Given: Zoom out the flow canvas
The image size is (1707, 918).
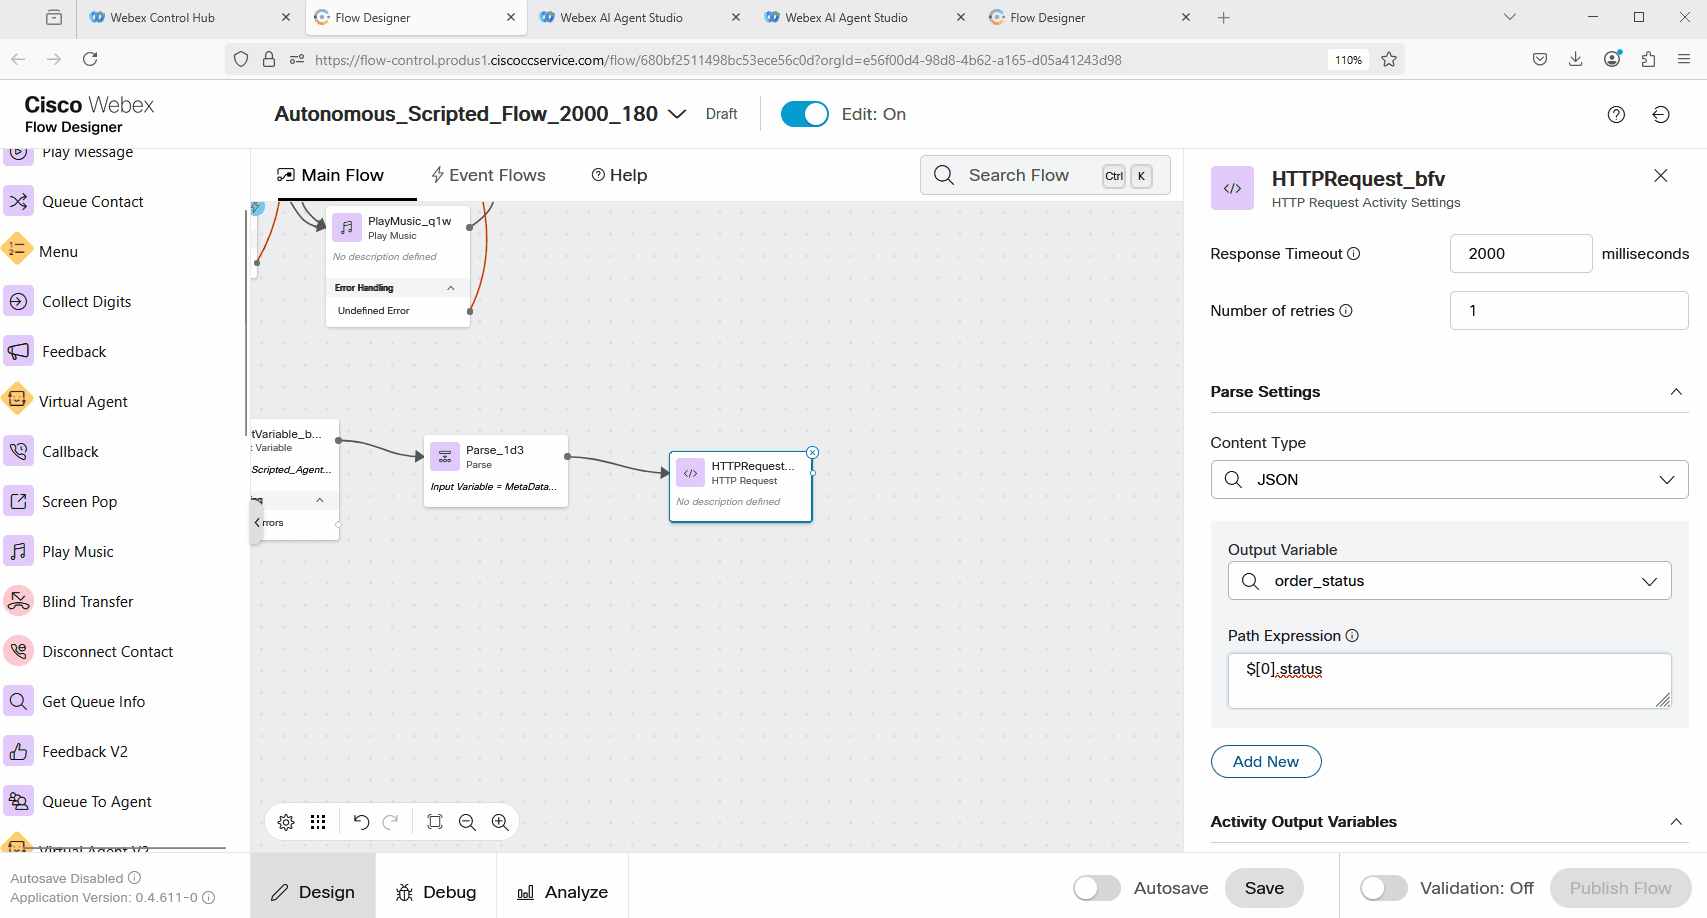Looking at the screenshot, I should pyautogui.click(x=467, y=822).
